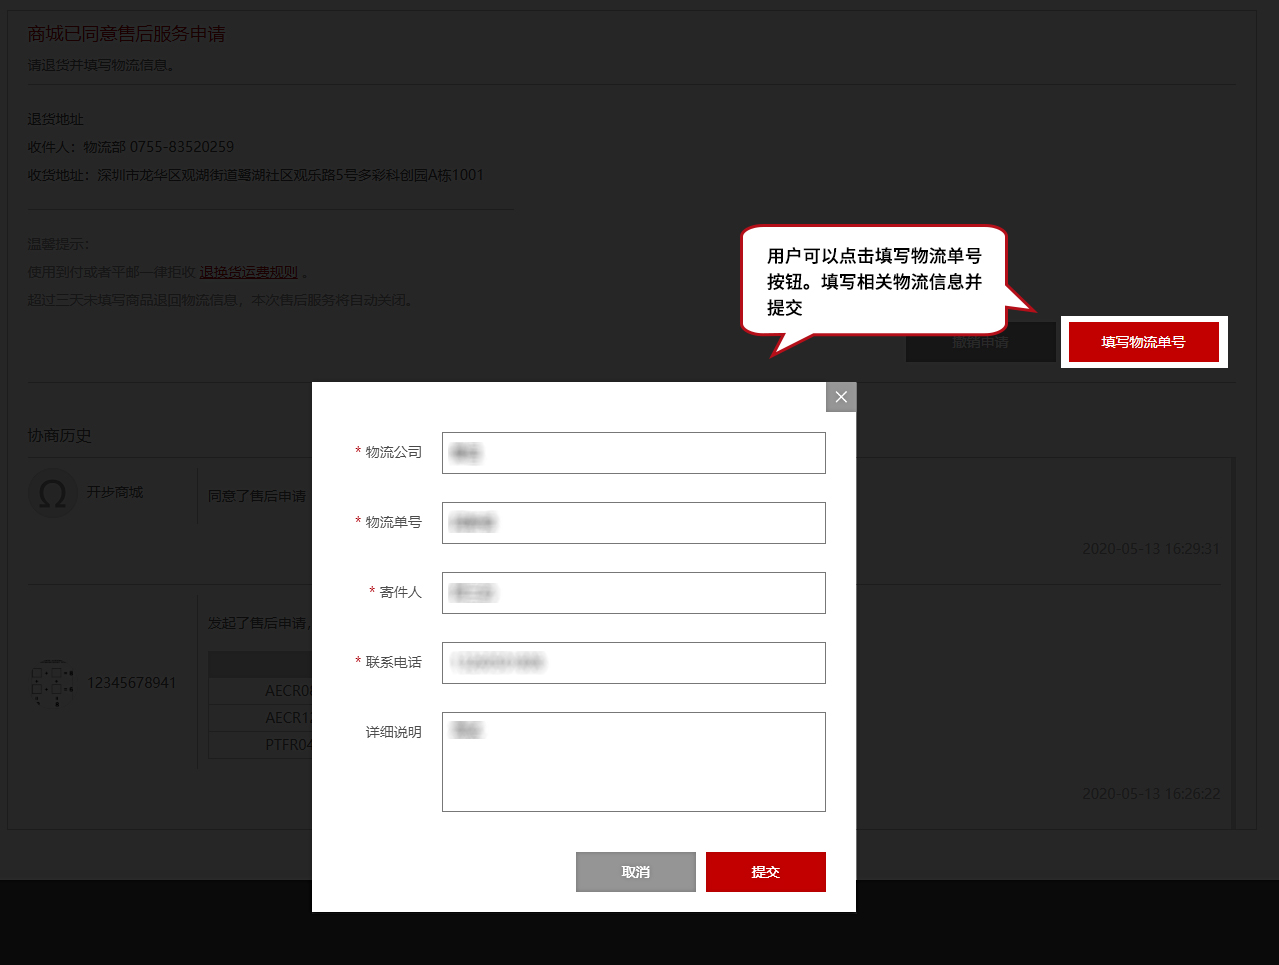The height and width of the screenshot is (965, 1279).
Task: Click the avatar of user 12345678941
Action: [52, 683]
